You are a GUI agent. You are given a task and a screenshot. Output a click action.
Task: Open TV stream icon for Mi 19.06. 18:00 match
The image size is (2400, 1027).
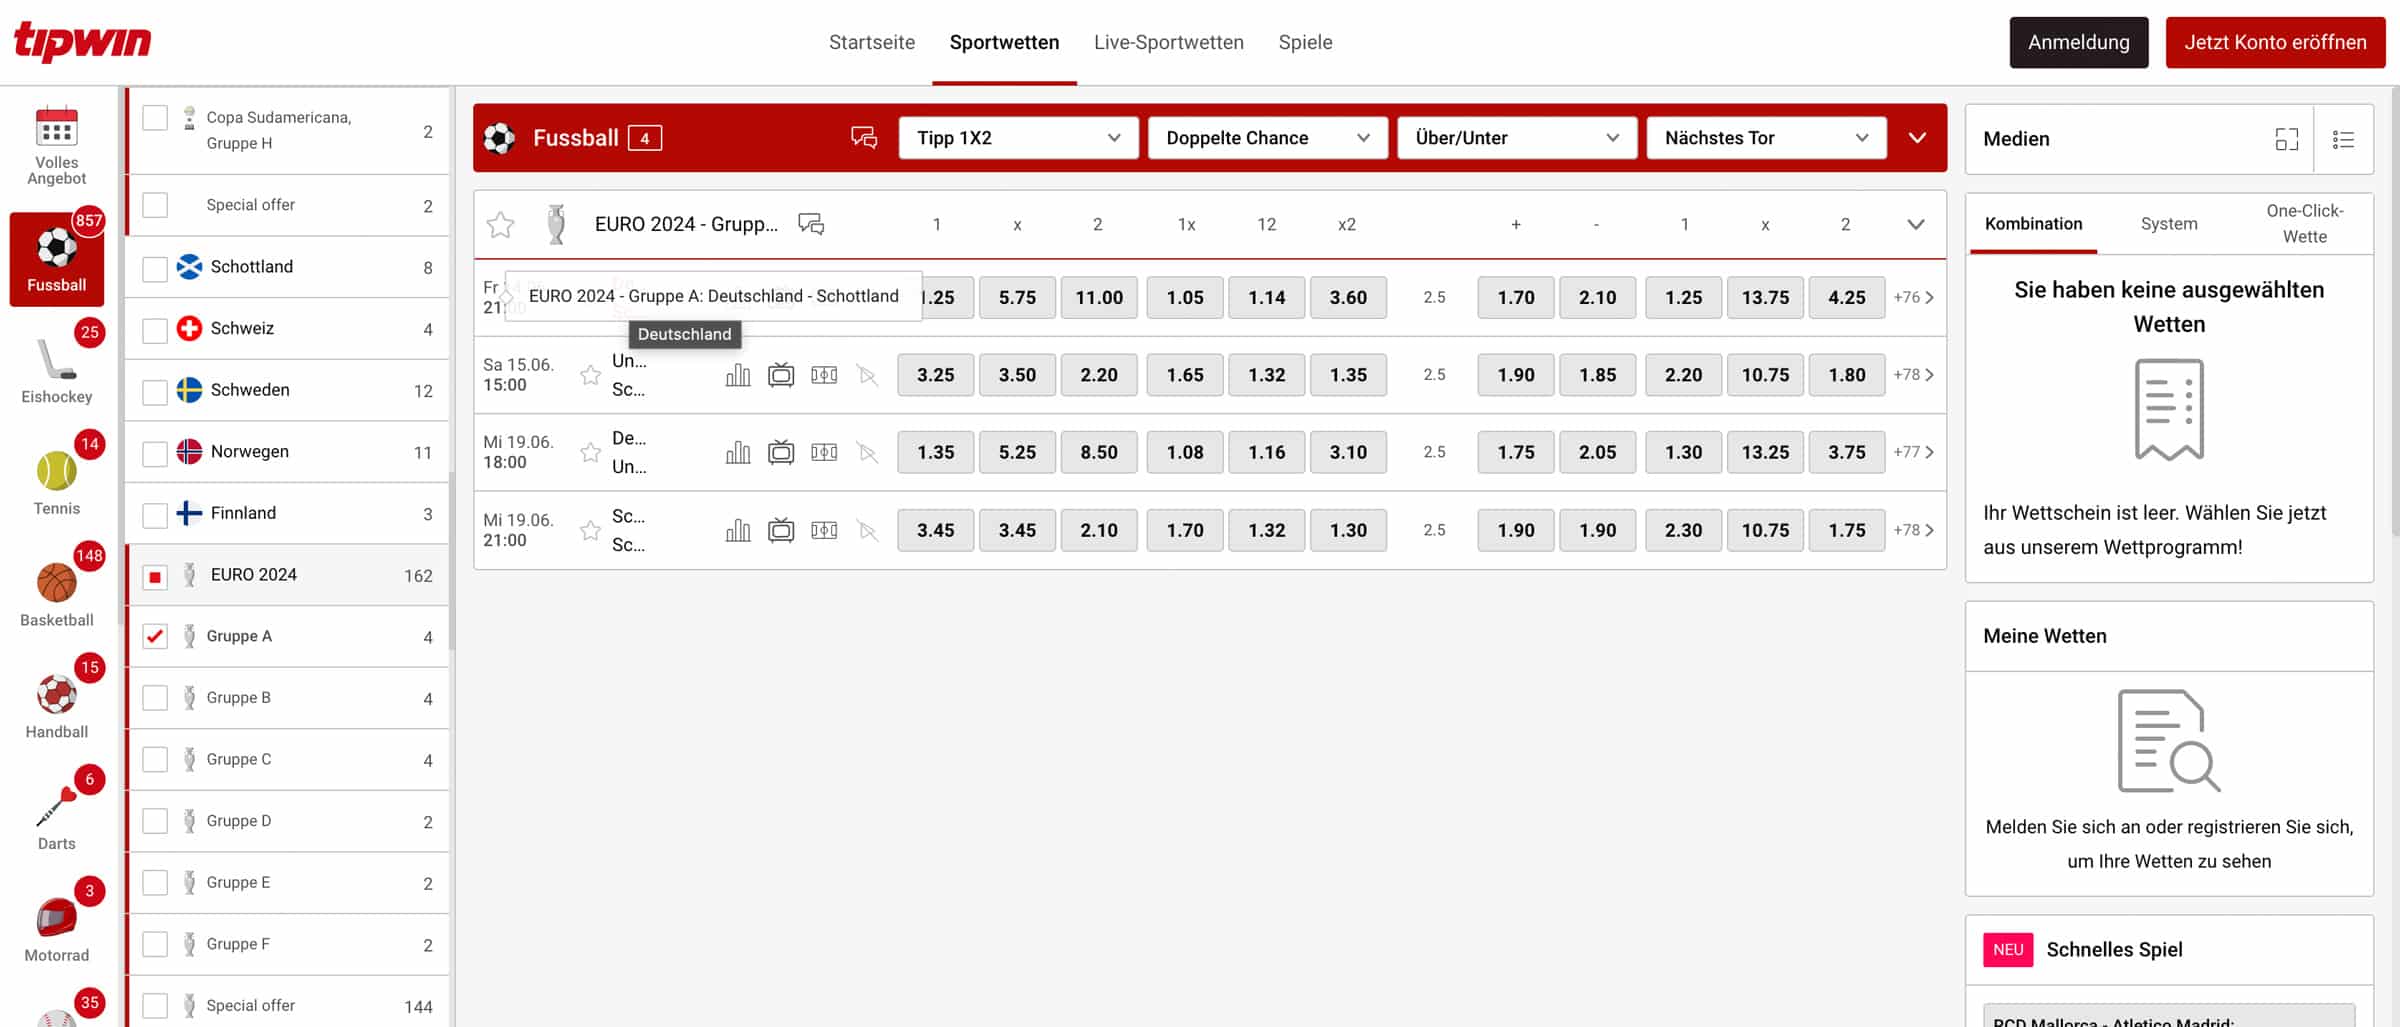781,452
